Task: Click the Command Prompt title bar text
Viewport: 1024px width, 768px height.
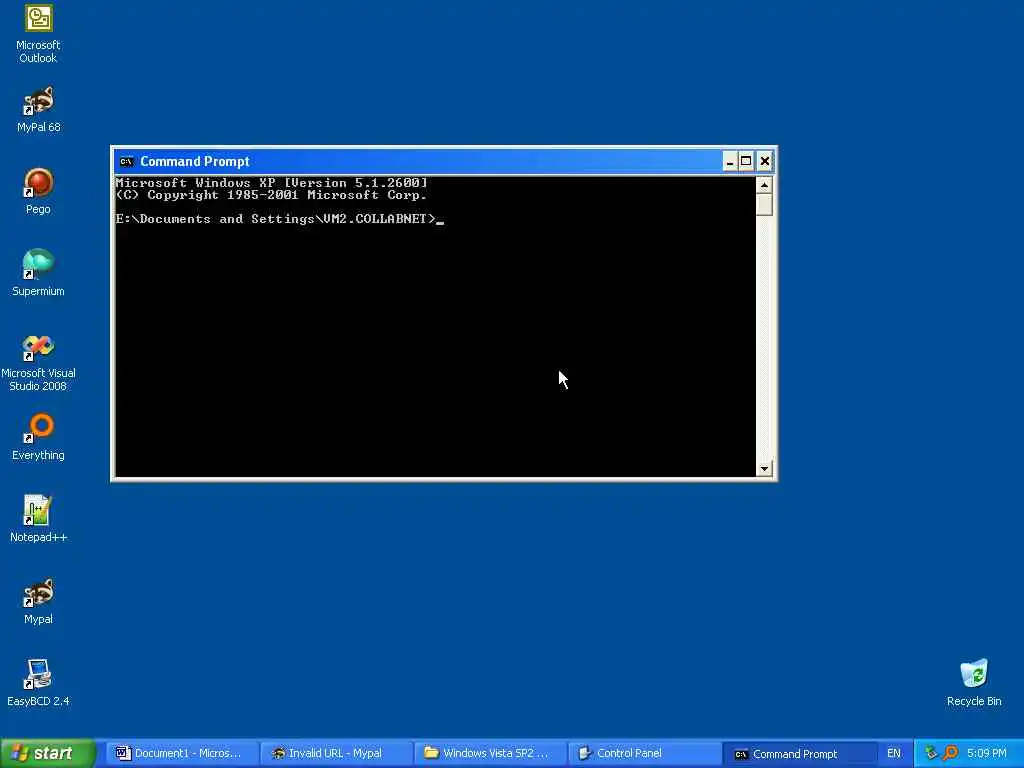Action: pyautogui.click(x=195, y=161)
